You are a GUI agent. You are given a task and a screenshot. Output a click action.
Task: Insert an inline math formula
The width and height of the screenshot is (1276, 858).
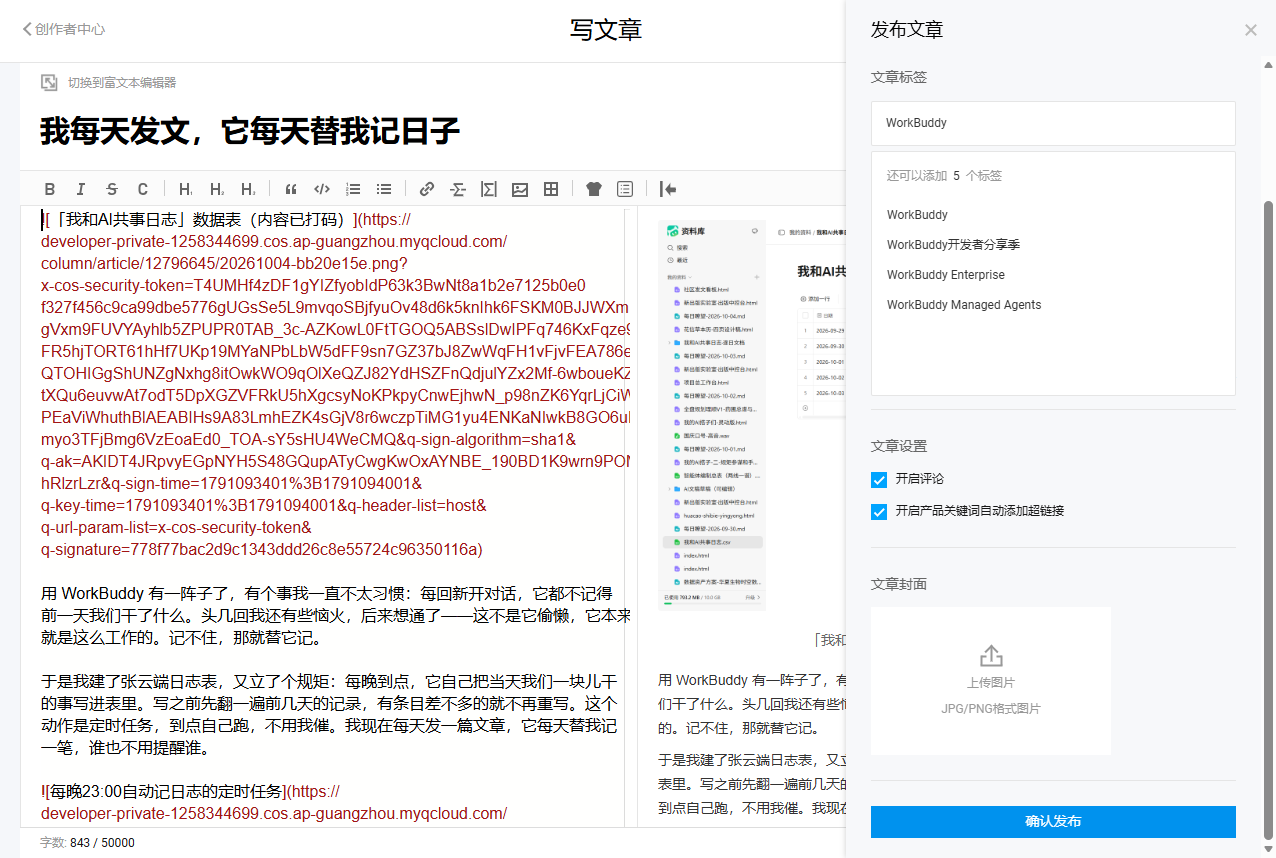click(x=458, y=189)
